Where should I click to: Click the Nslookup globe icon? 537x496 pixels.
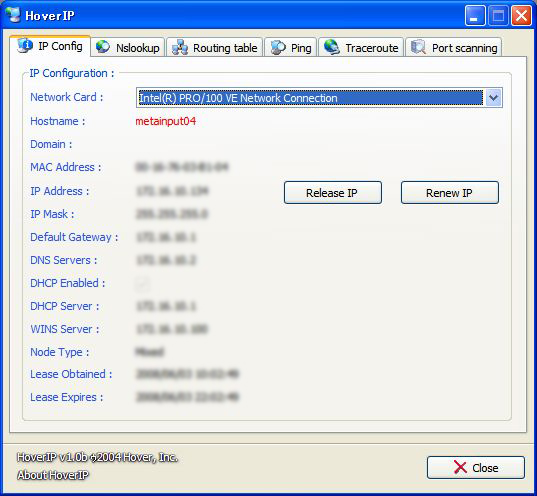coord(102,47)
